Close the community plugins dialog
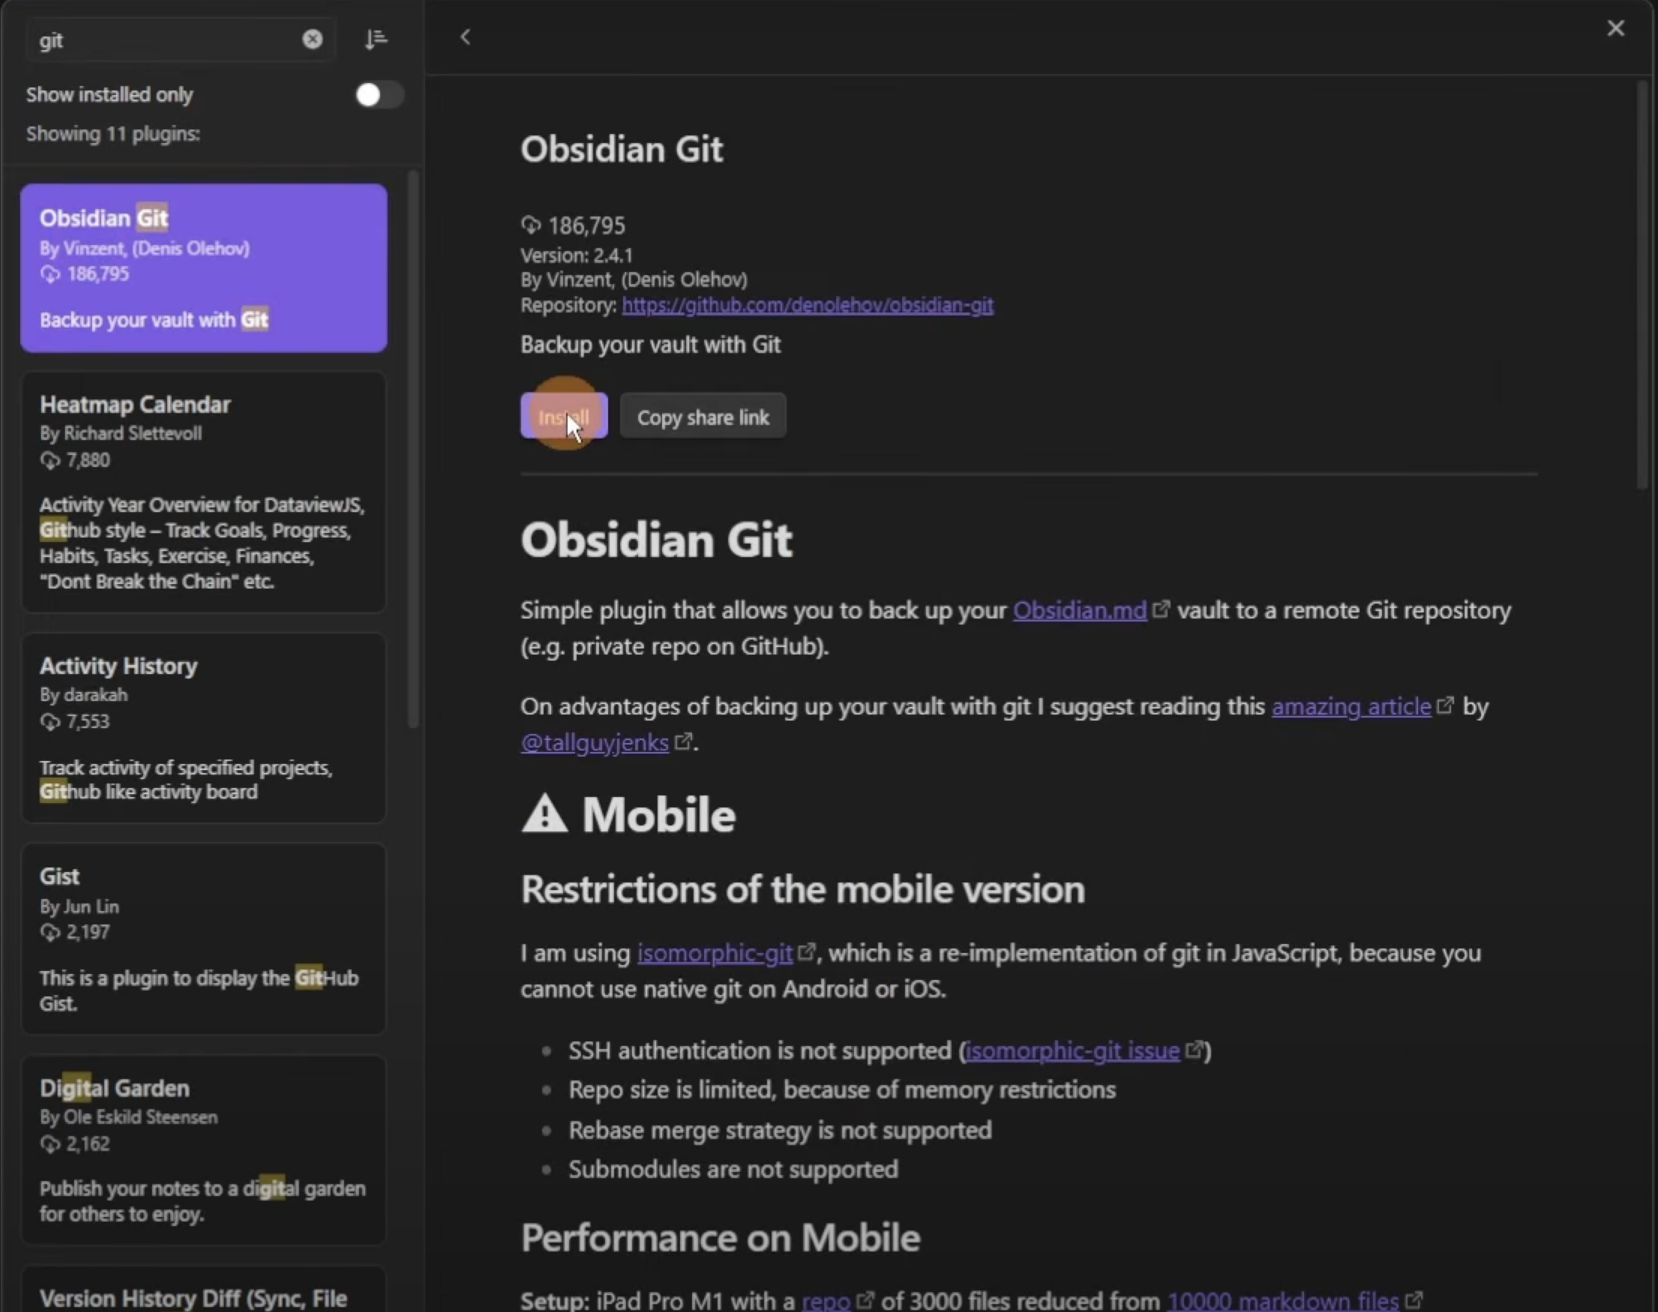 [1615, 28]
